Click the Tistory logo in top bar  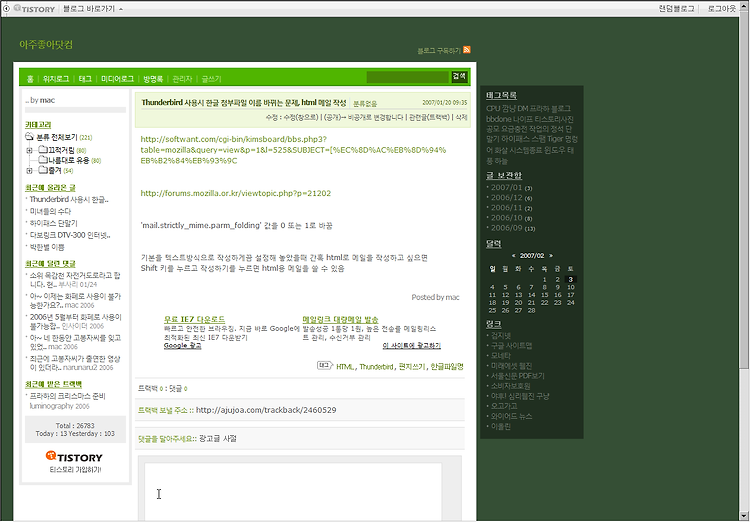coord(34,9)
